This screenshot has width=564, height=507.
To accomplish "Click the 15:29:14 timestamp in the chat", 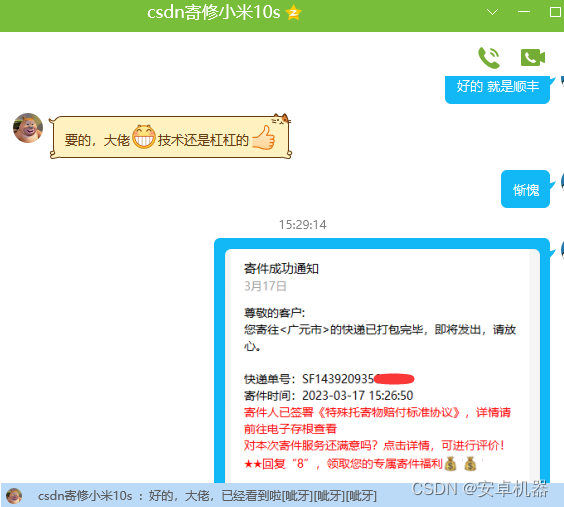I will click(303, 225).
